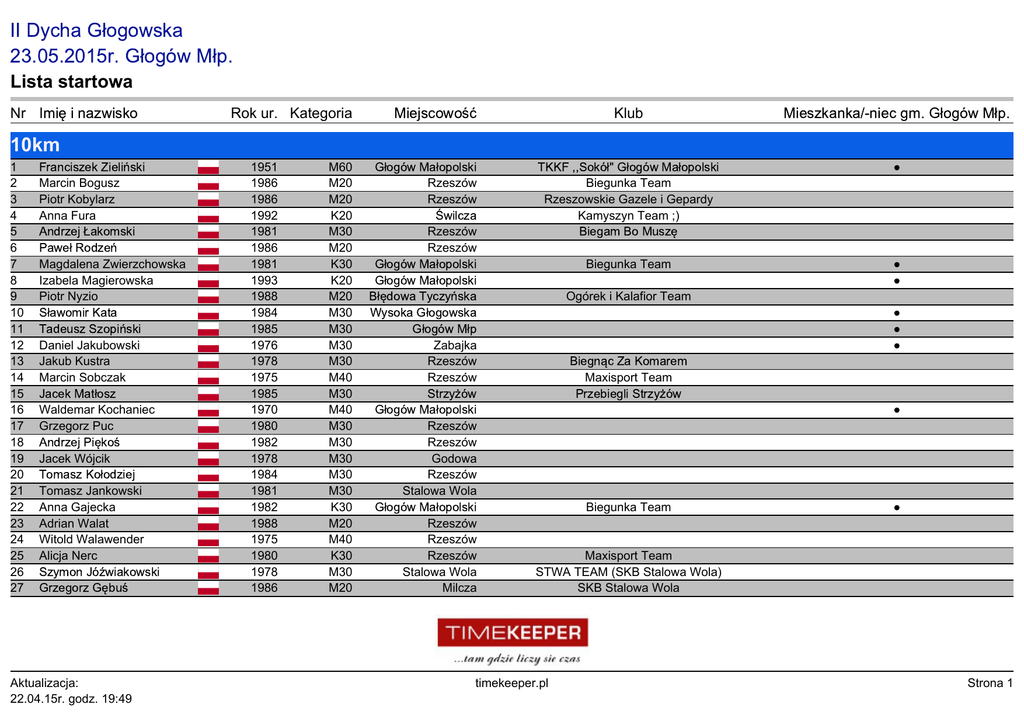Click the flag icon for Waldemar Kochaniec
Screen dimensions: 1024x725
coord(208,410)
